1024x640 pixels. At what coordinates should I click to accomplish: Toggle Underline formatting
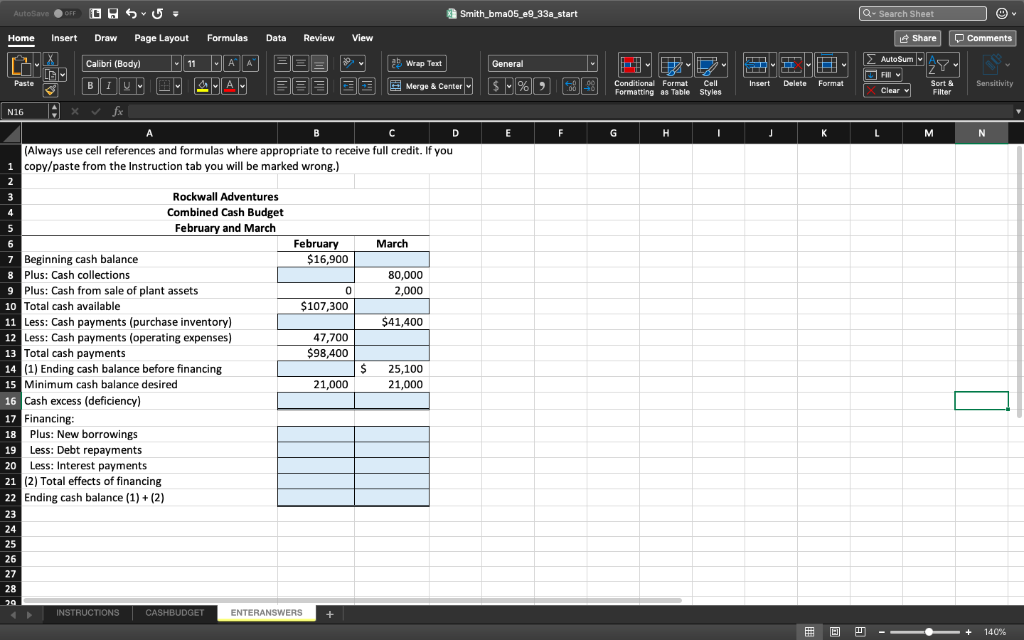click(x=127, y=86)
